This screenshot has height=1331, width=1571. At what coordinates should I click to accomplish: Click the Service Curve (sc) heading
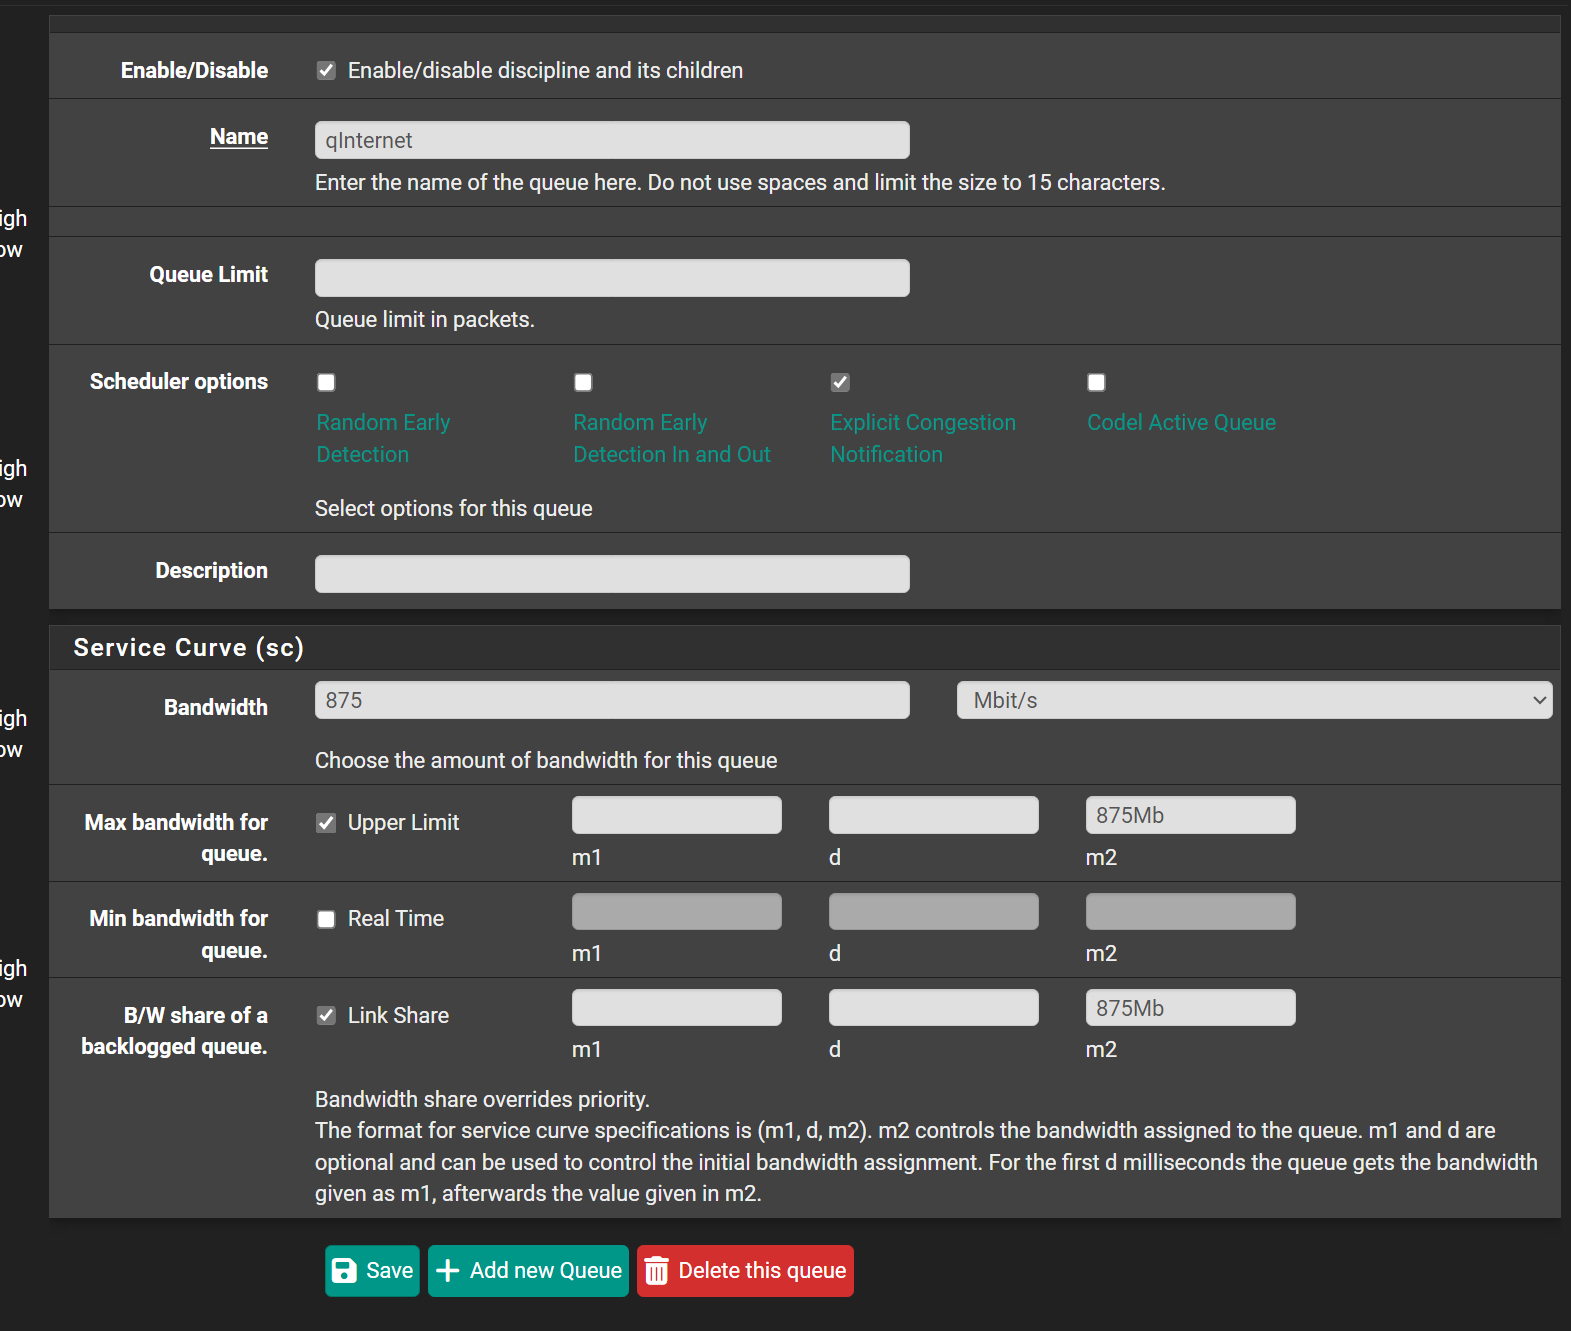[x=189, y=648]
